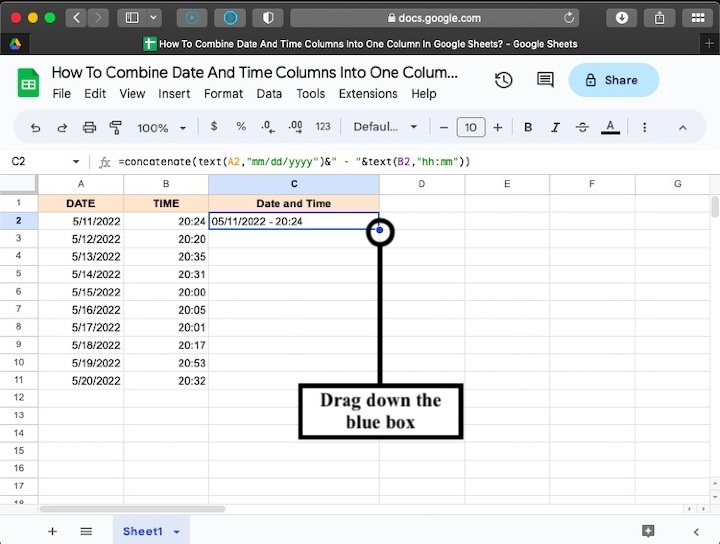Open the Safari sidebar dropdown chevron

[x=154, y=18]
